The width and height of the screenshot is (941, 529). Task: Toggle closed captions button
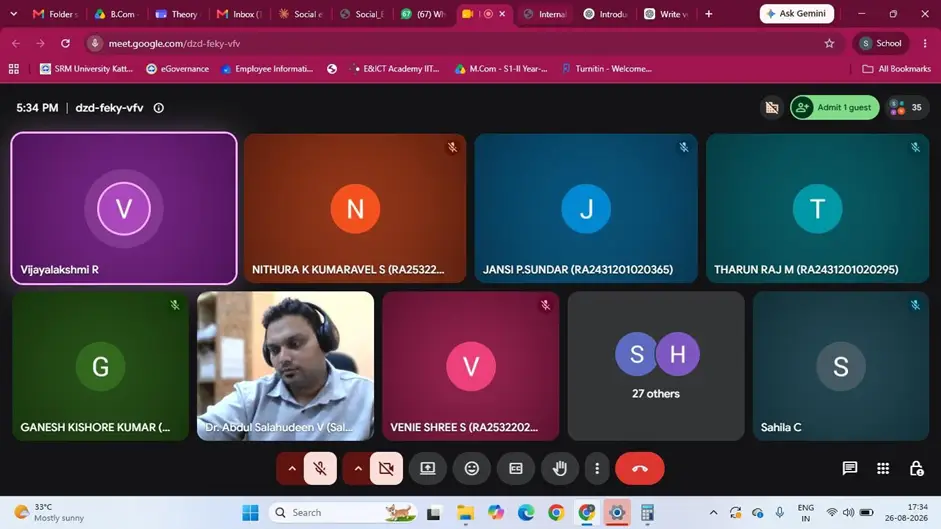click(516, 468)
